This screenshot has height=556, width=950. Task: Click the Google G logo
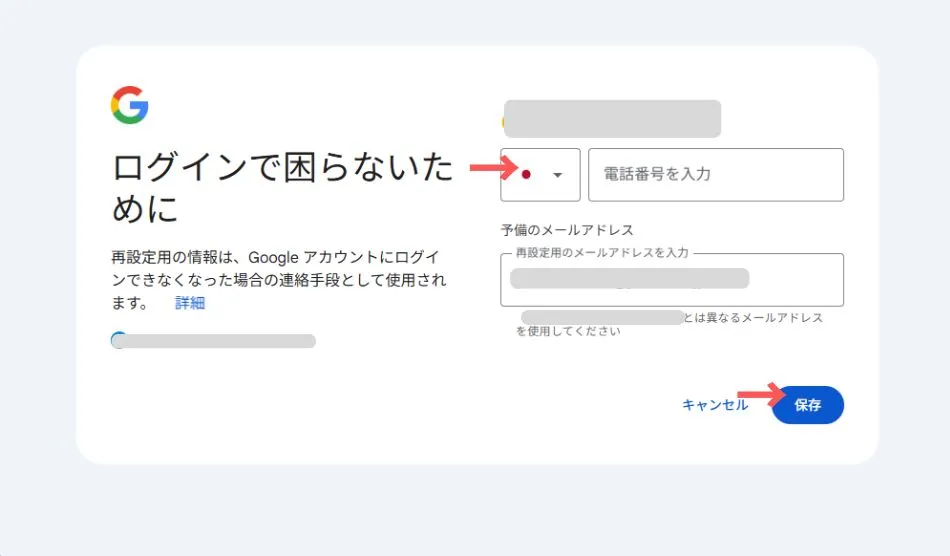coord(130,105)
